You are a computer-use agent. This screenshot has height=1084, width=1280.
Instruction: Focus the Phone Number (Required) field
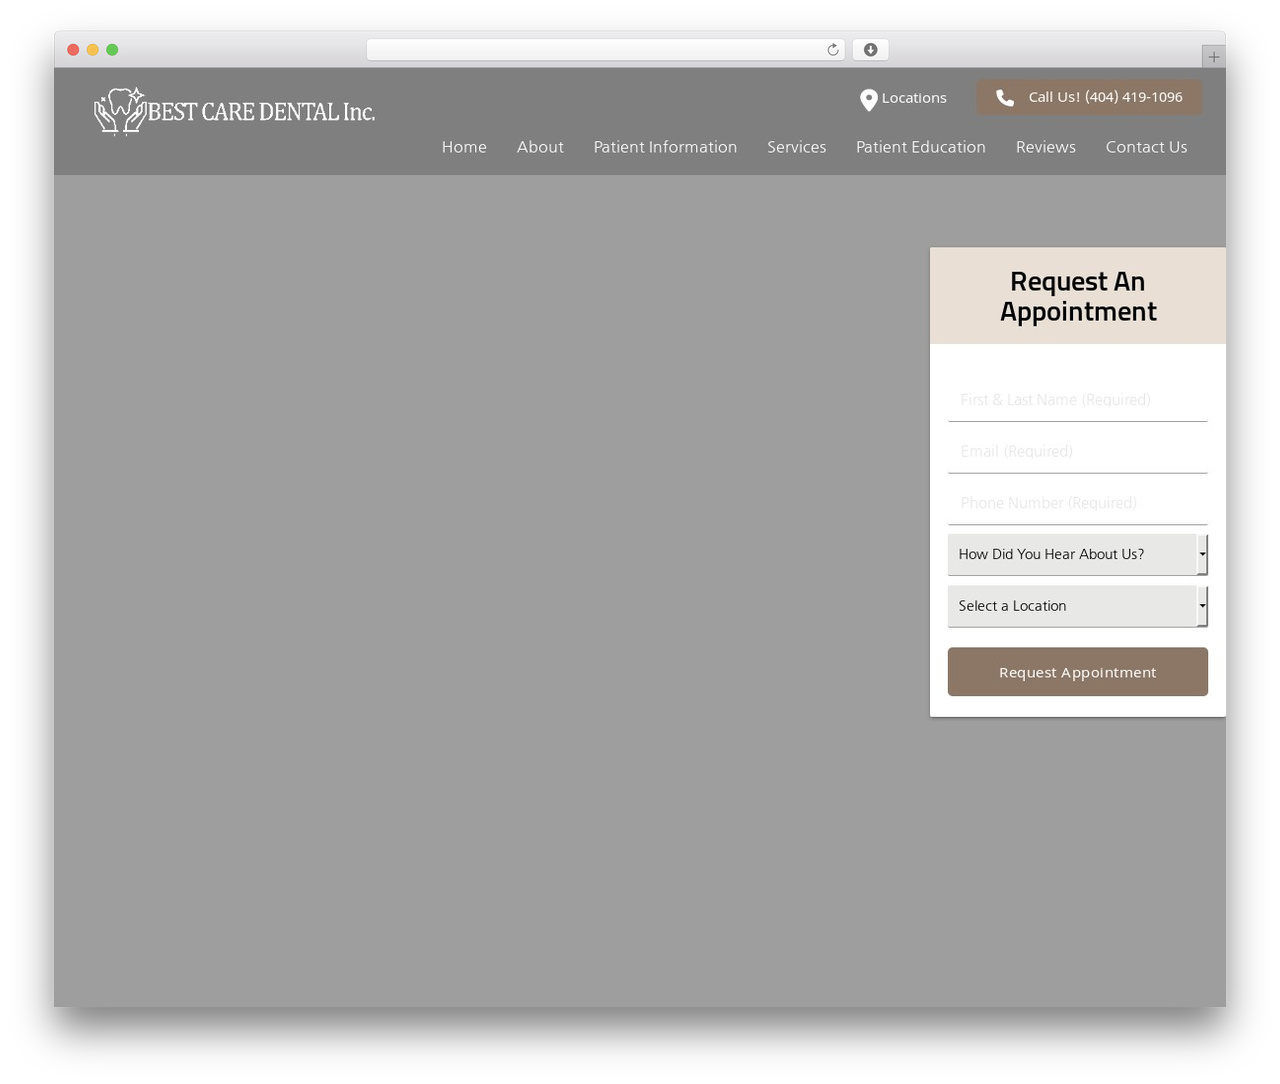(1077, 503)
